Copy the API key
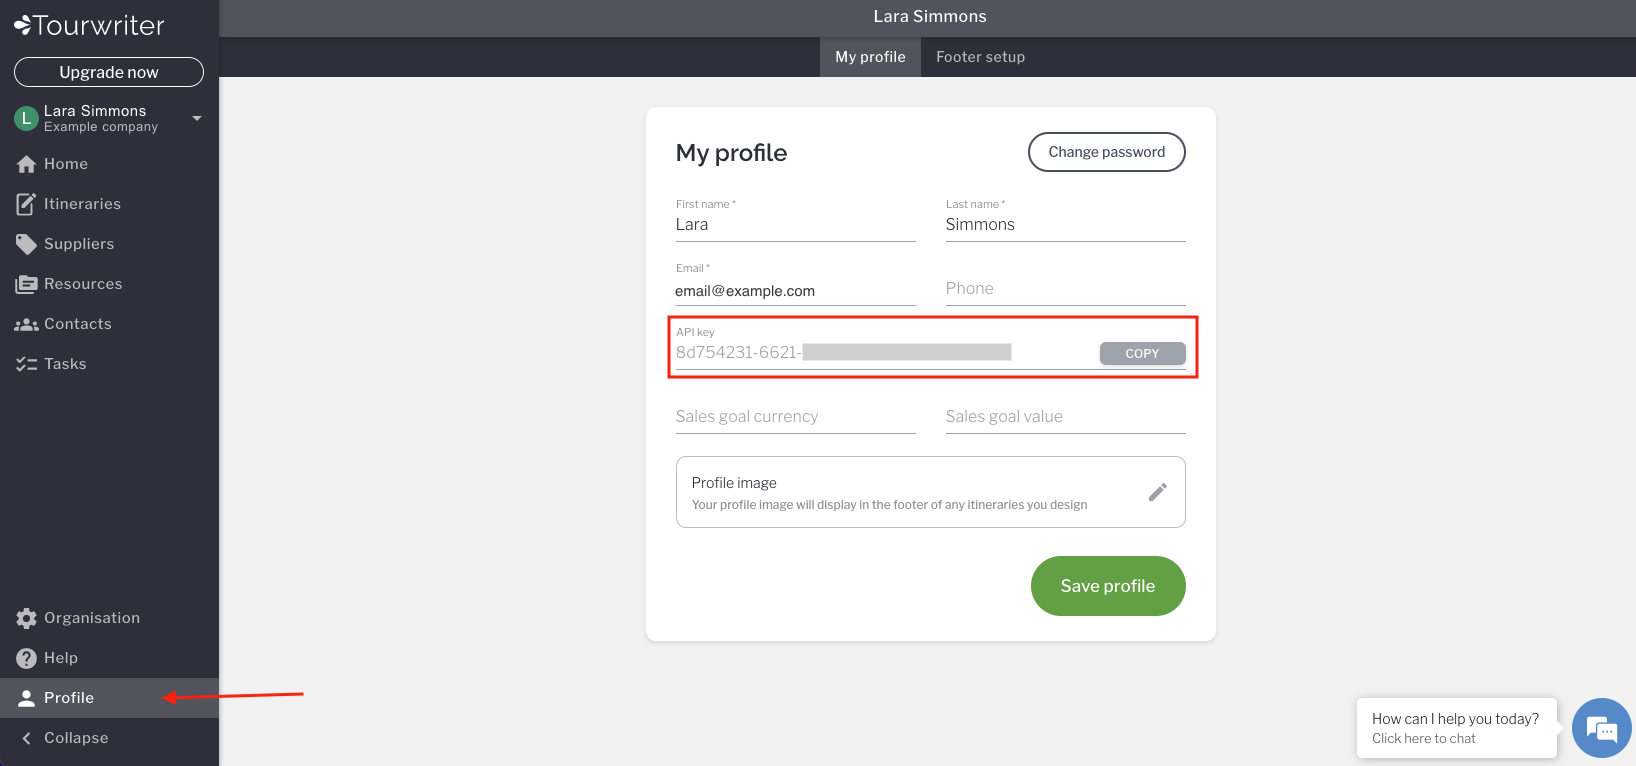The image size is (1636, 766). pos(1142,353)
